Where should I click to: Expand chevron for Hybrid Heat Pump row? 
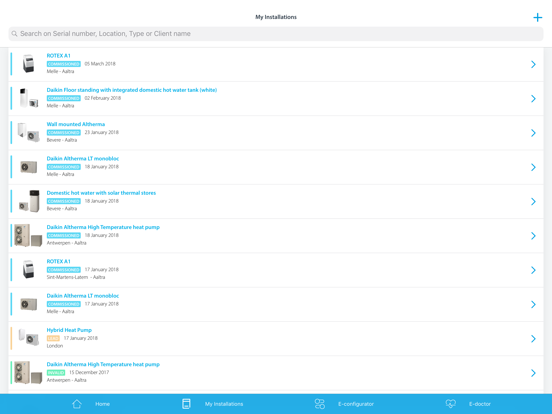click(x=533, y=339)
